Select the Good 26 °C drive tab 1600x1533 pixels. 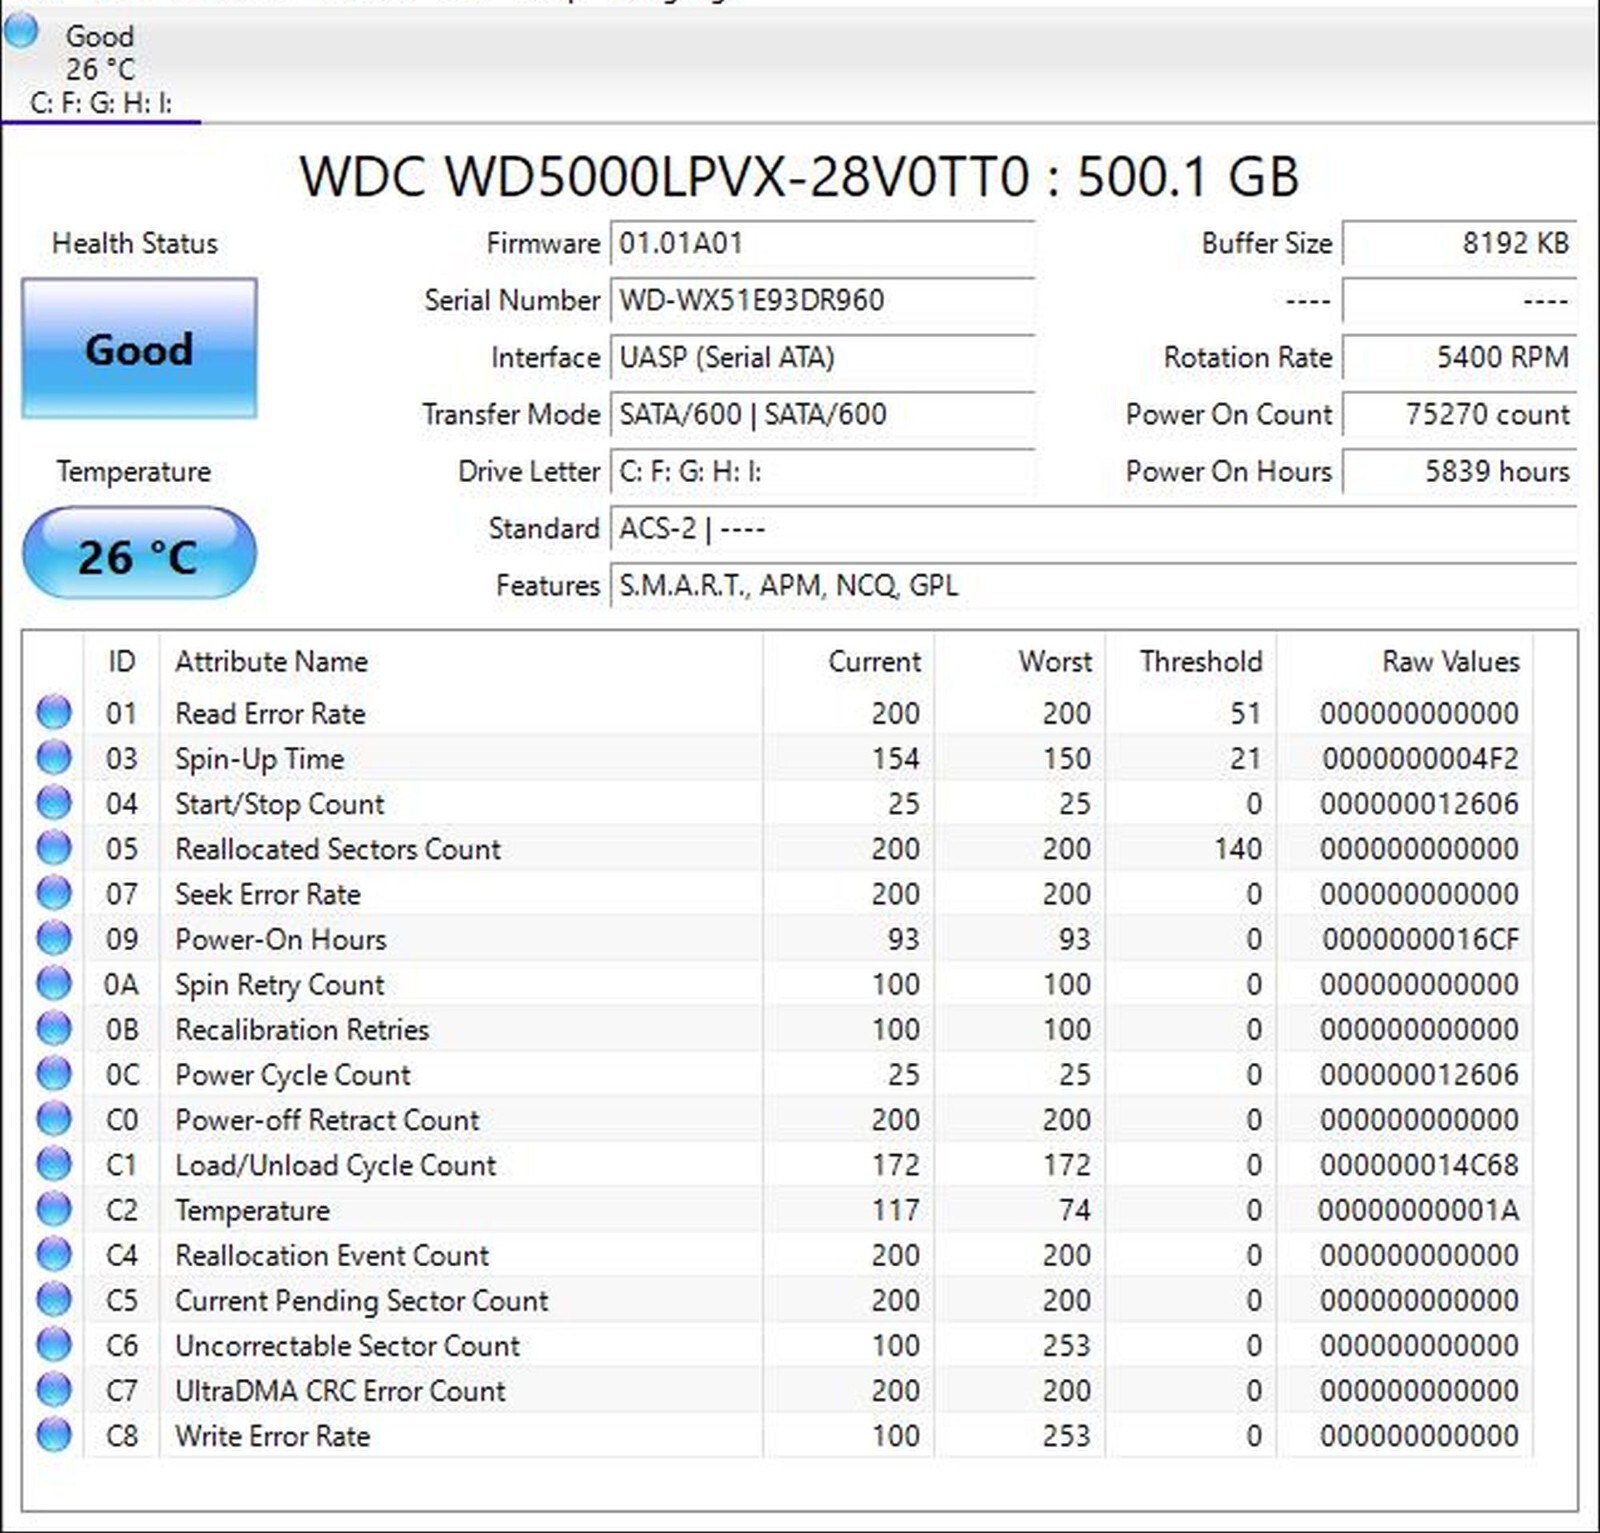point(100,68)
